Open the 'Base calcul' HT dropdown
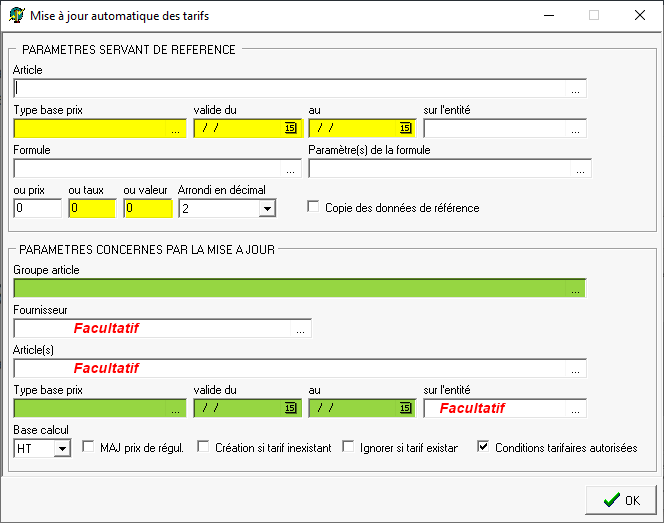The width and height of the screenshot is (664, 523). (x=62, y=448)
